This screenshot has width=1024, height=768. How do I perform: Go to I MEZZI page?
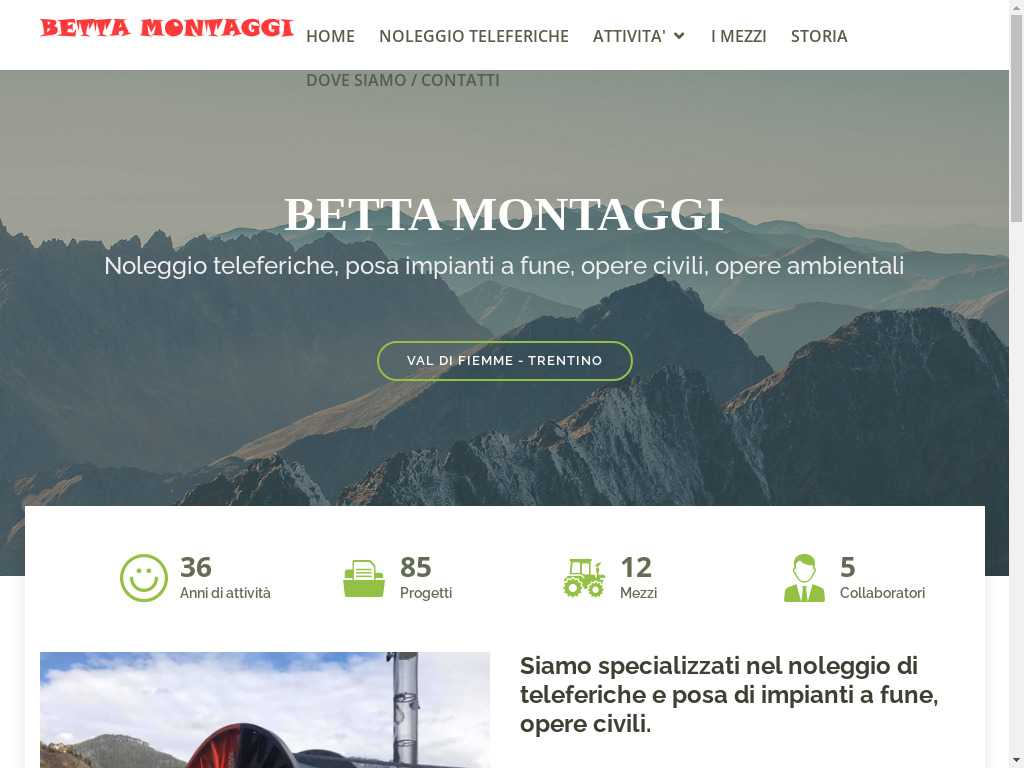[739, 36]
